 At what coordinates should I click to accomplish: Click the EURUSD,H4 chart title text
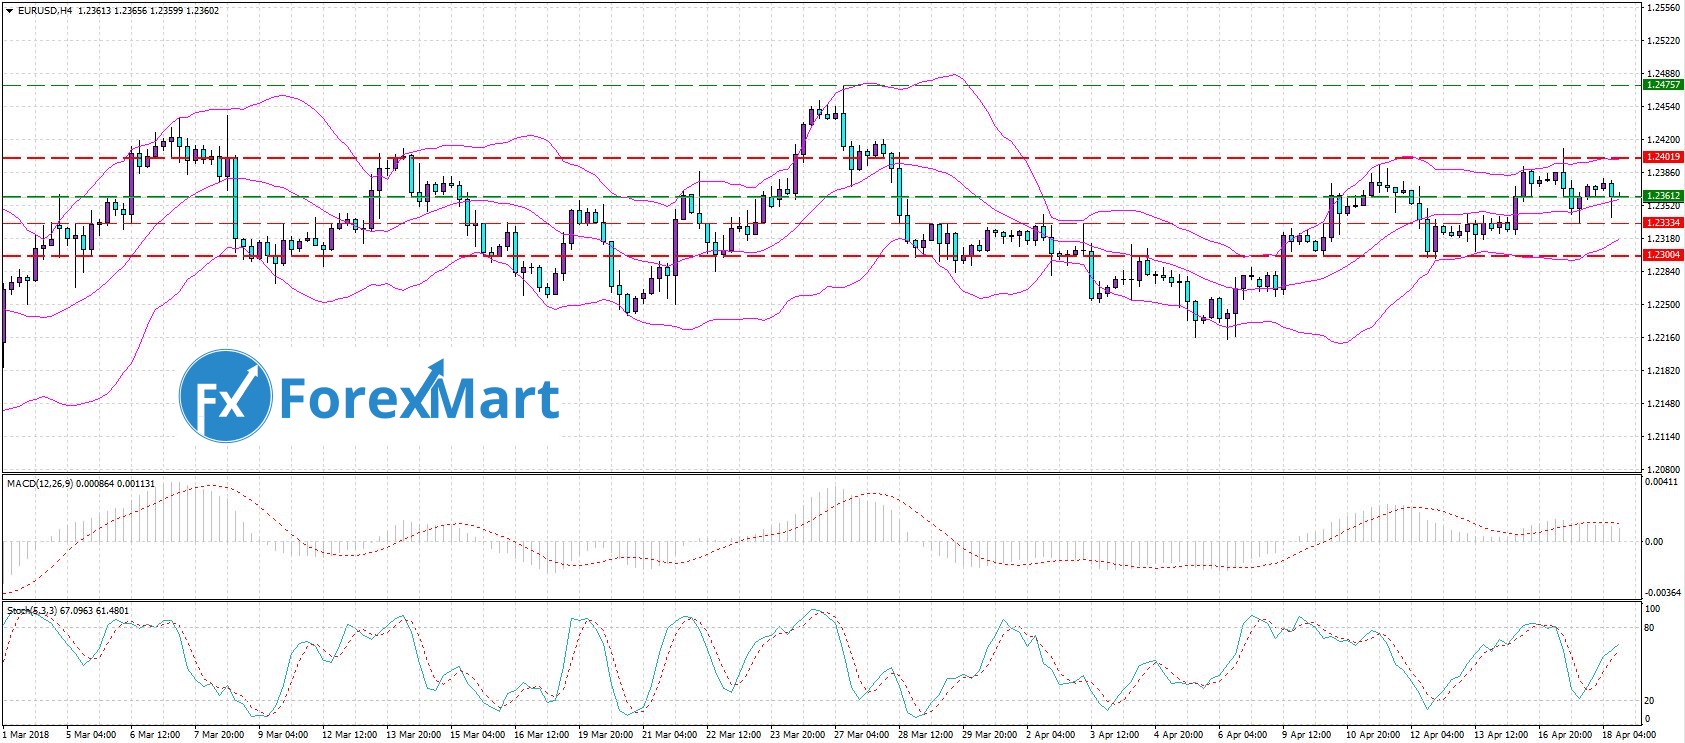pos(45,11)
